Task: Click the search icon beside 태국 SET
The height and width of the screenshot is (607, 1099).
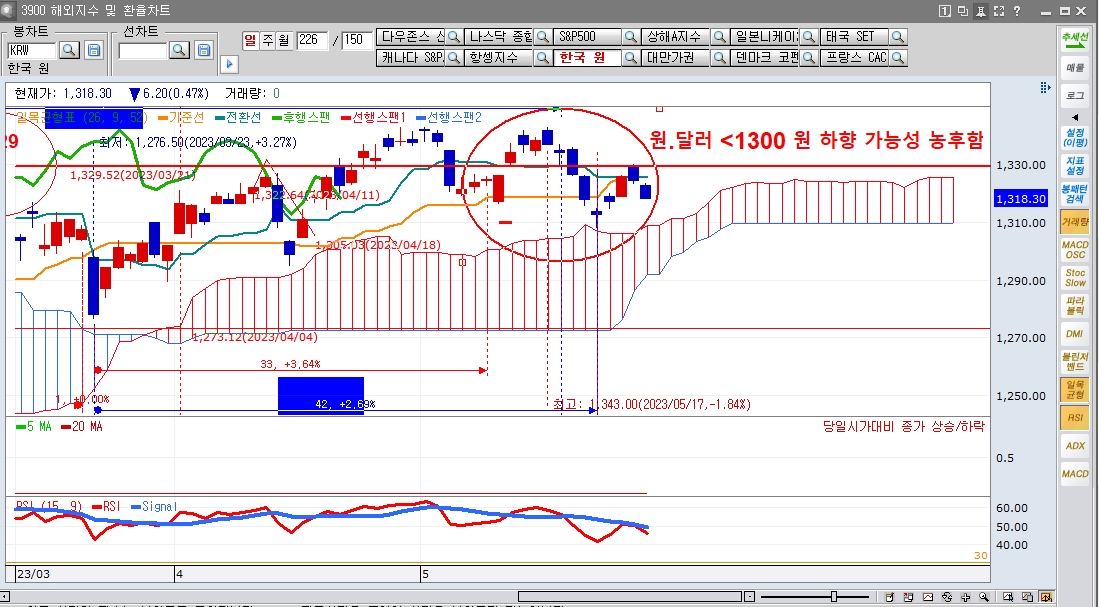Action: pos(898,37)
